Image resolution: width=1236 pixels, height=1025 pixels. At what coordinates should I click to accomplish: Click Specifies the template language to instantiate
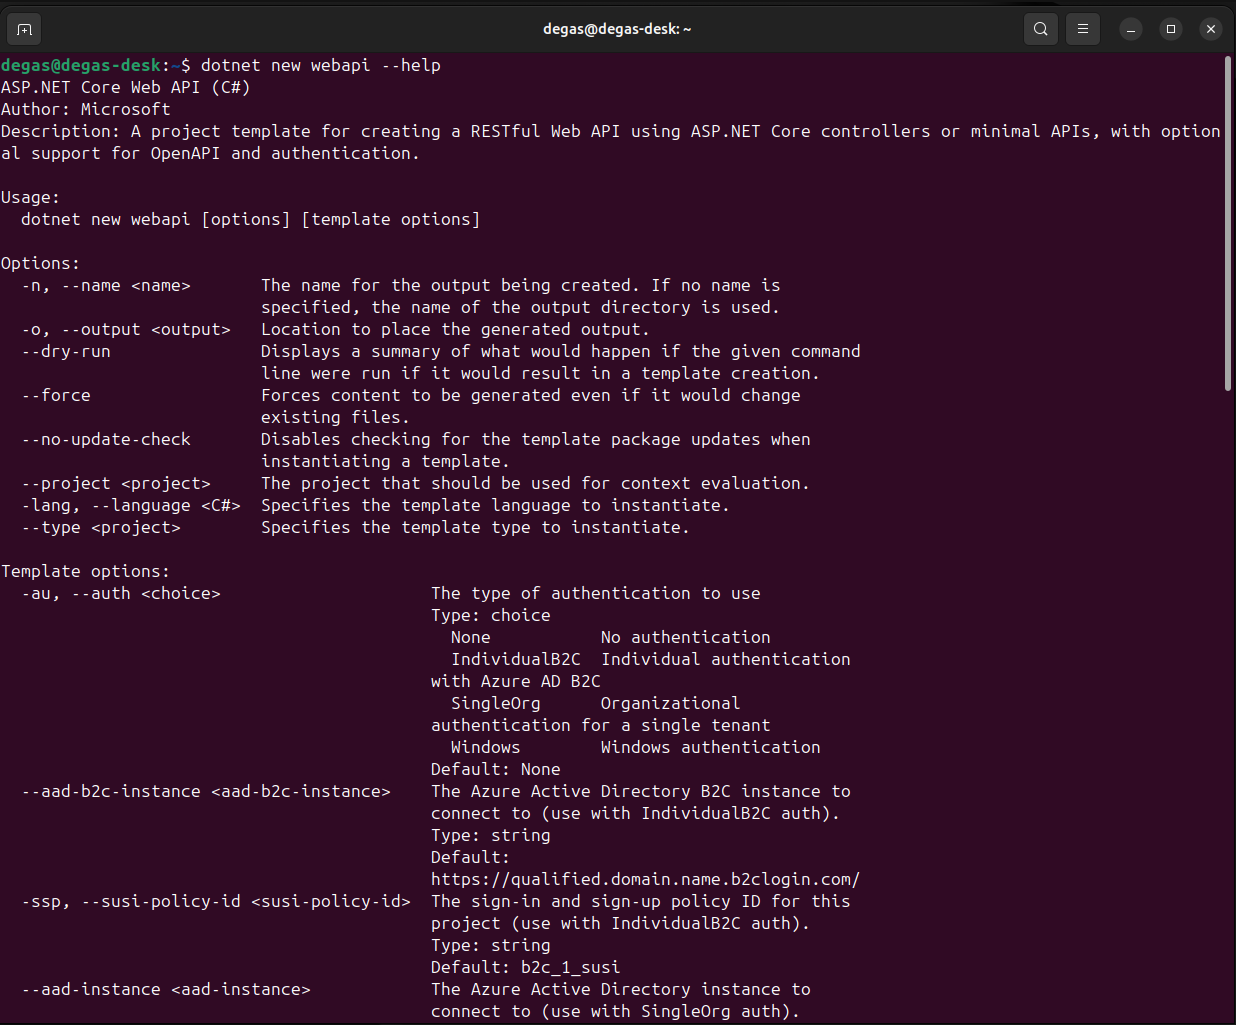point(496,505)
